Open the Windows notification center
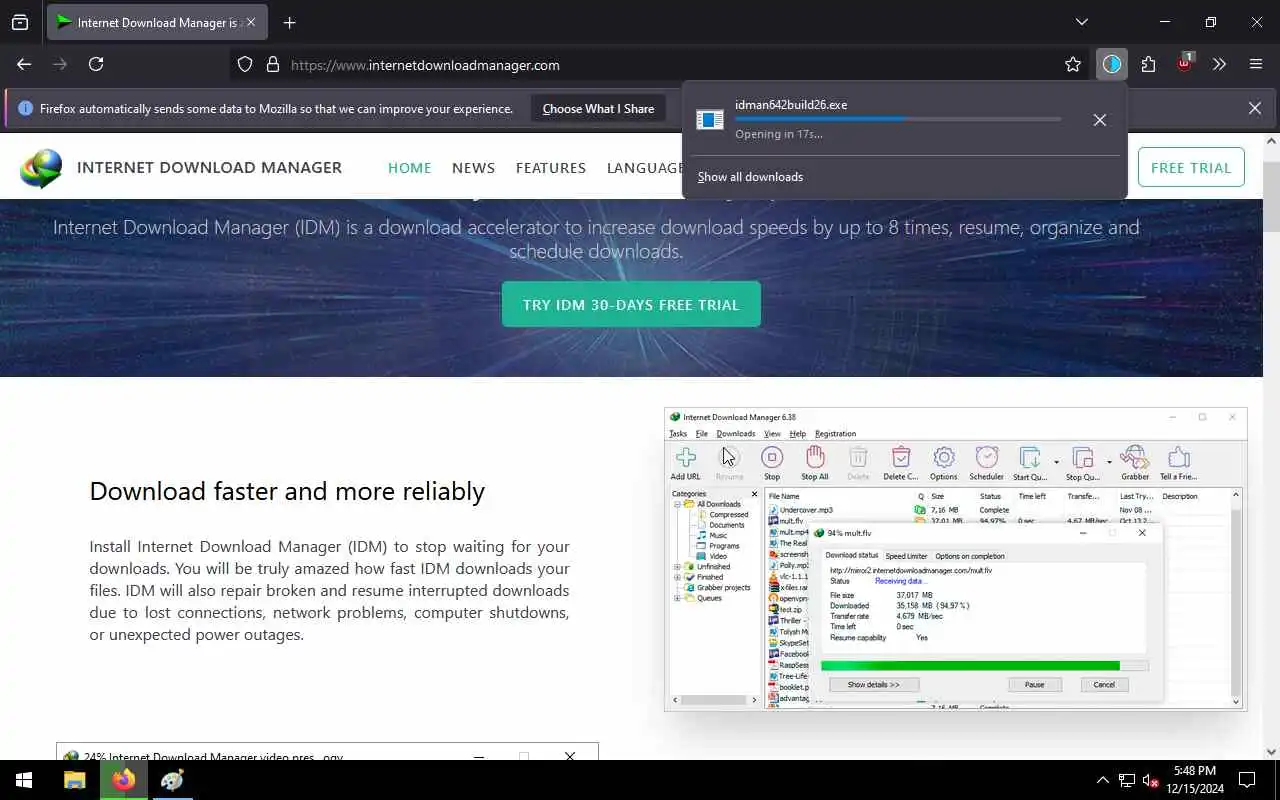The width and height of the screenshot is (1280, 800). 1247,780
